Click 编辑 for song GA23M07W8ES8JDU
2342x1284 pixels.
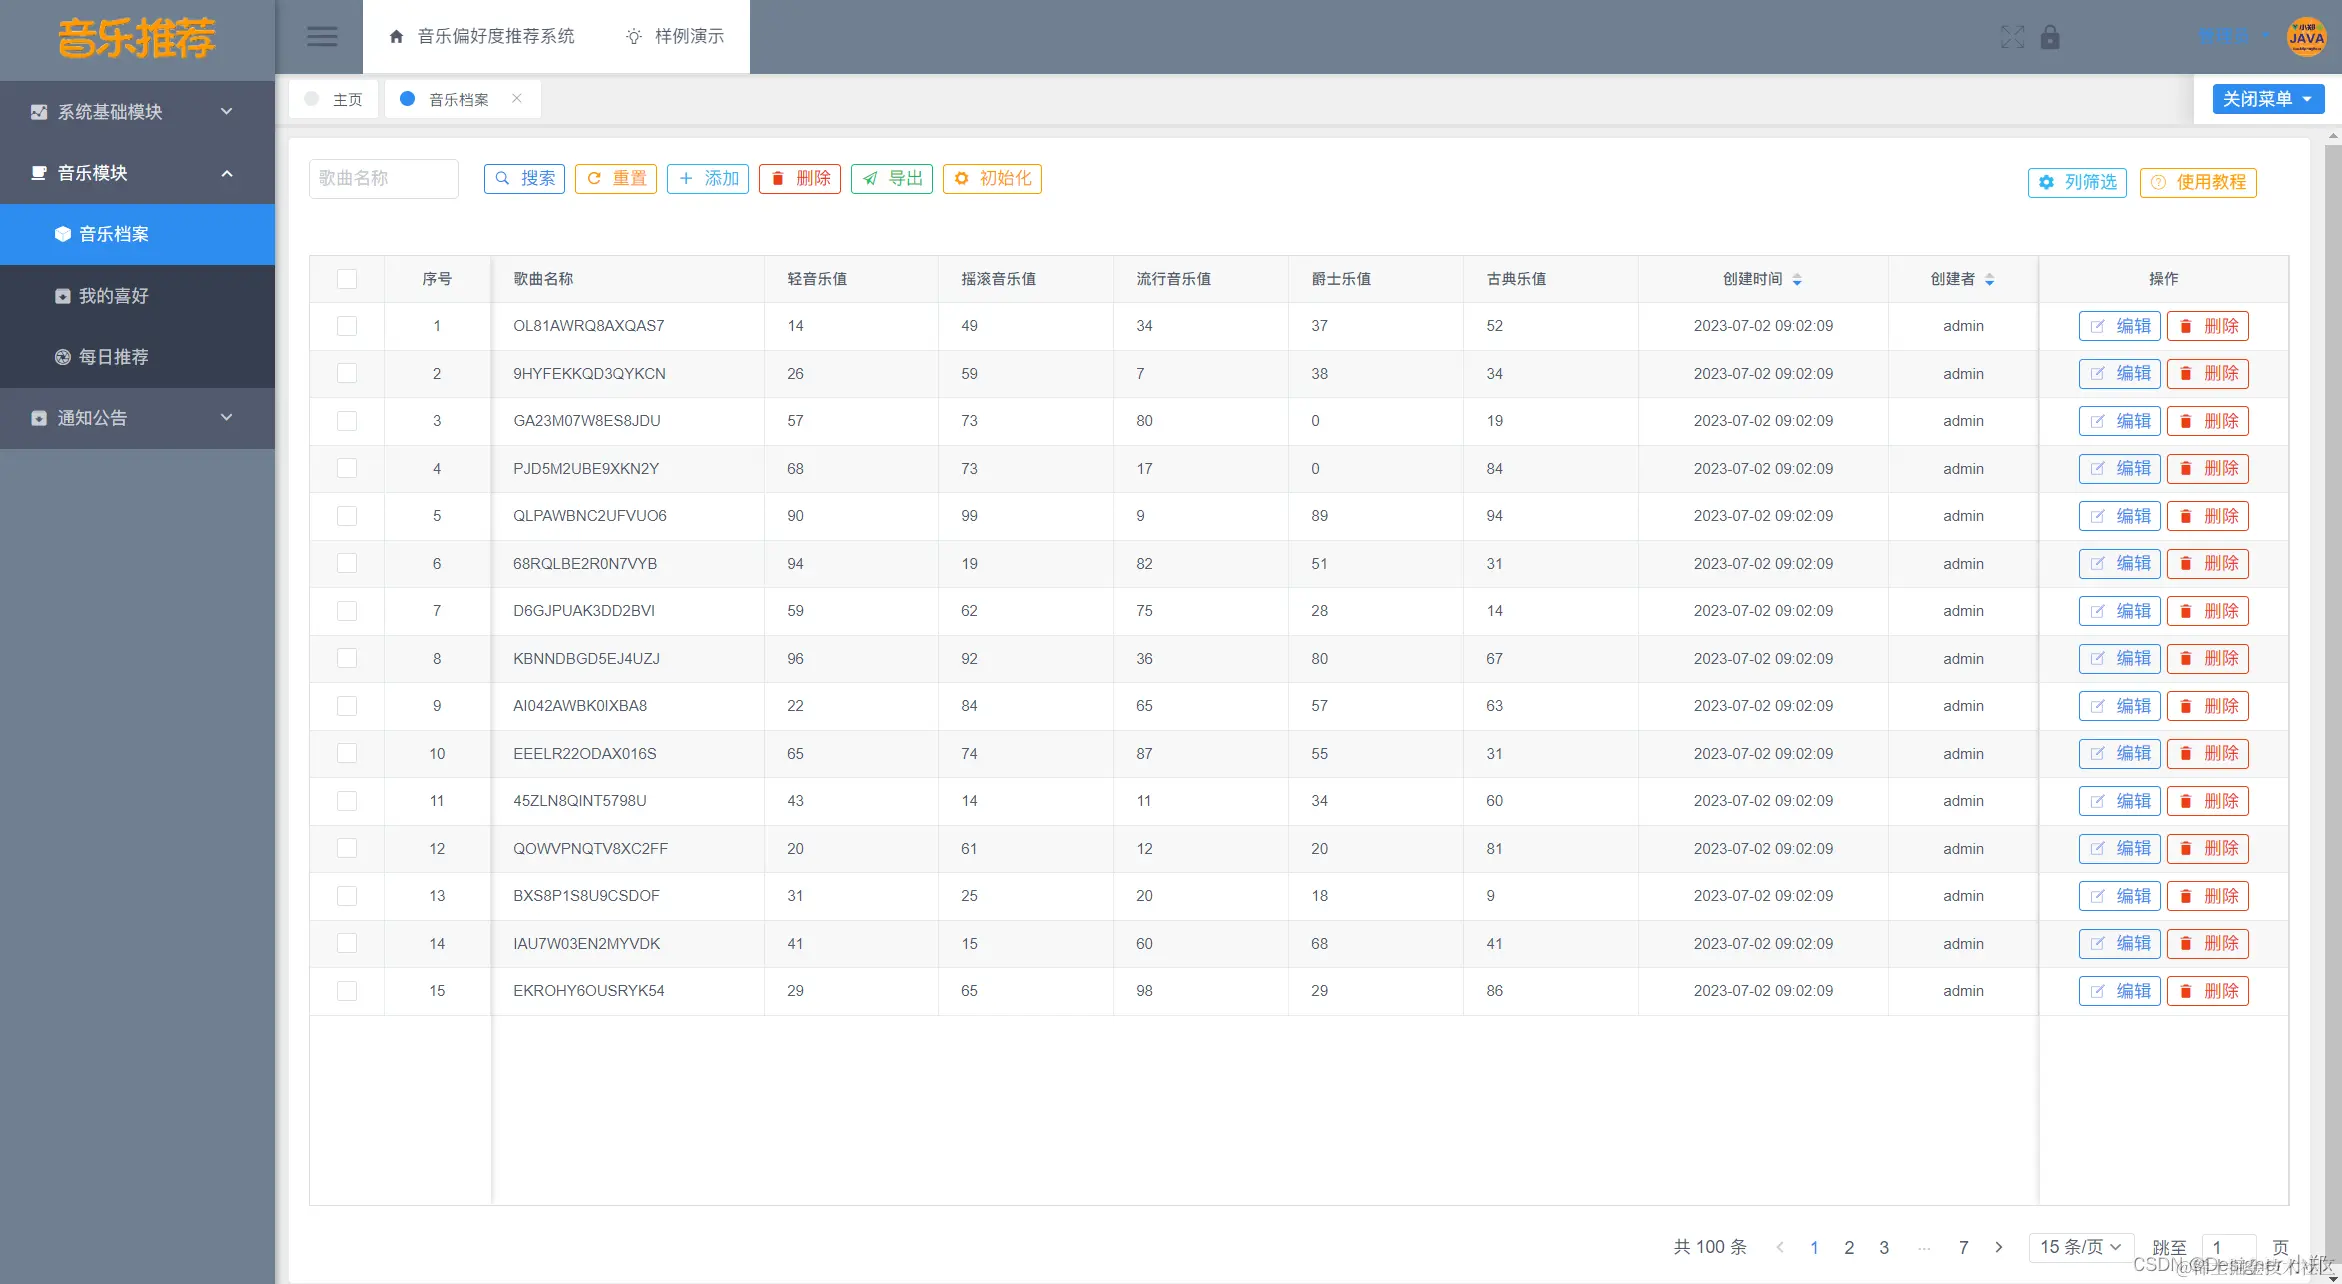click(2119, 421)
